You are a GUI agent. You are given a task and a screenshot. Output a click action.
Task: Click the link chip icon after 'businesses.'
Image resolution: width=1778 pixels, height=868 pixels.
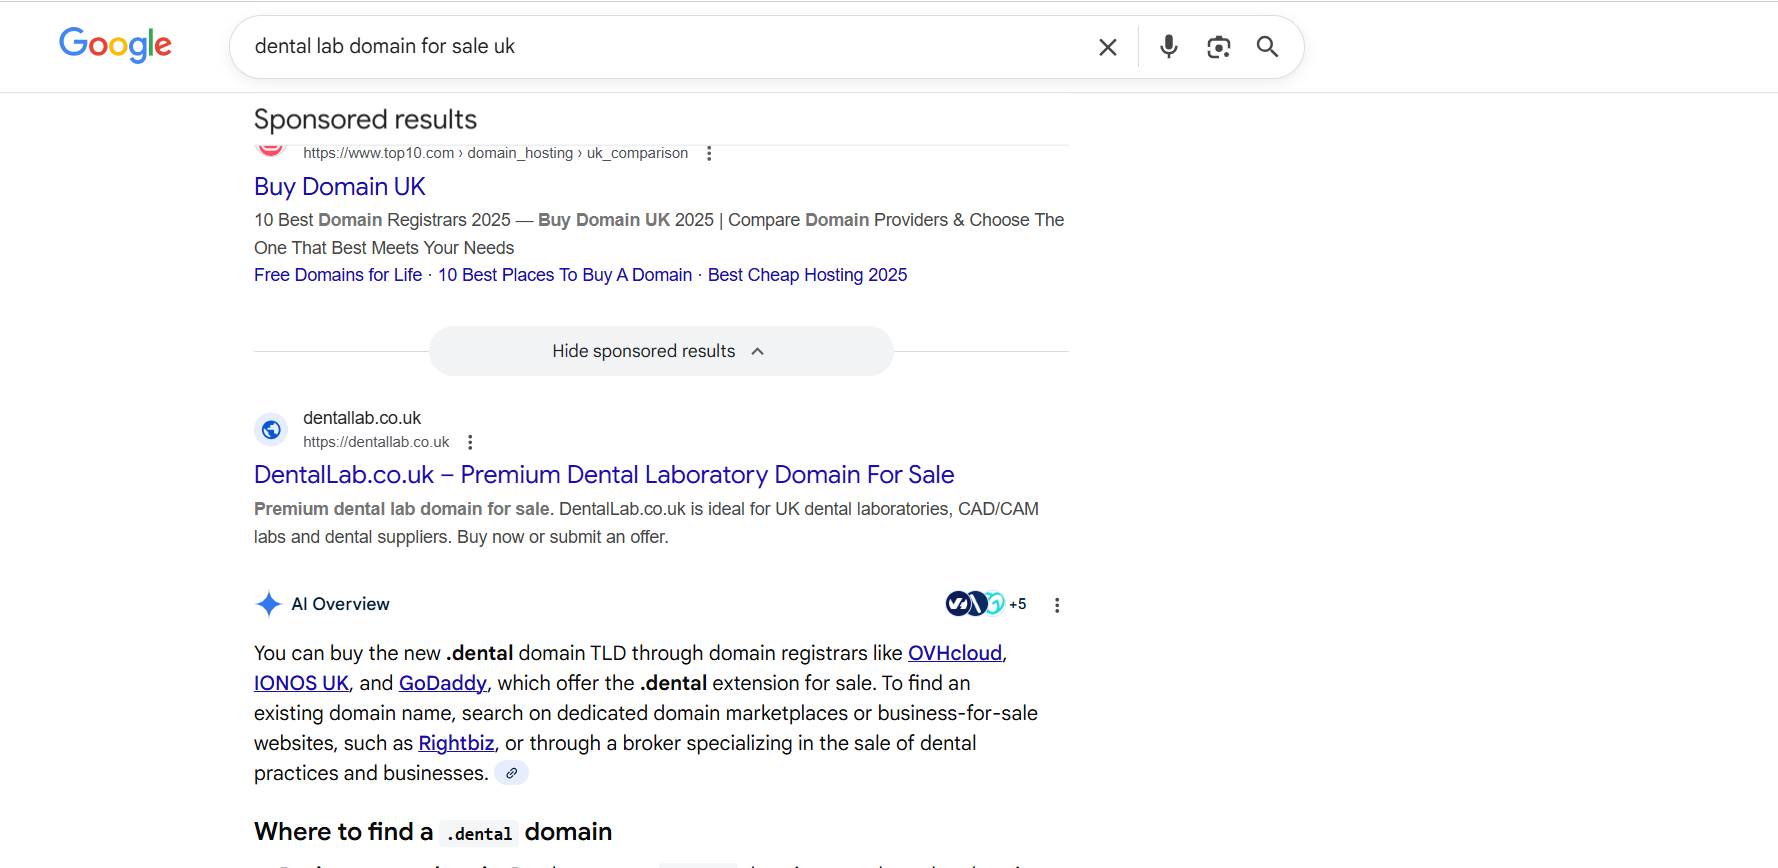click(511, 773)
